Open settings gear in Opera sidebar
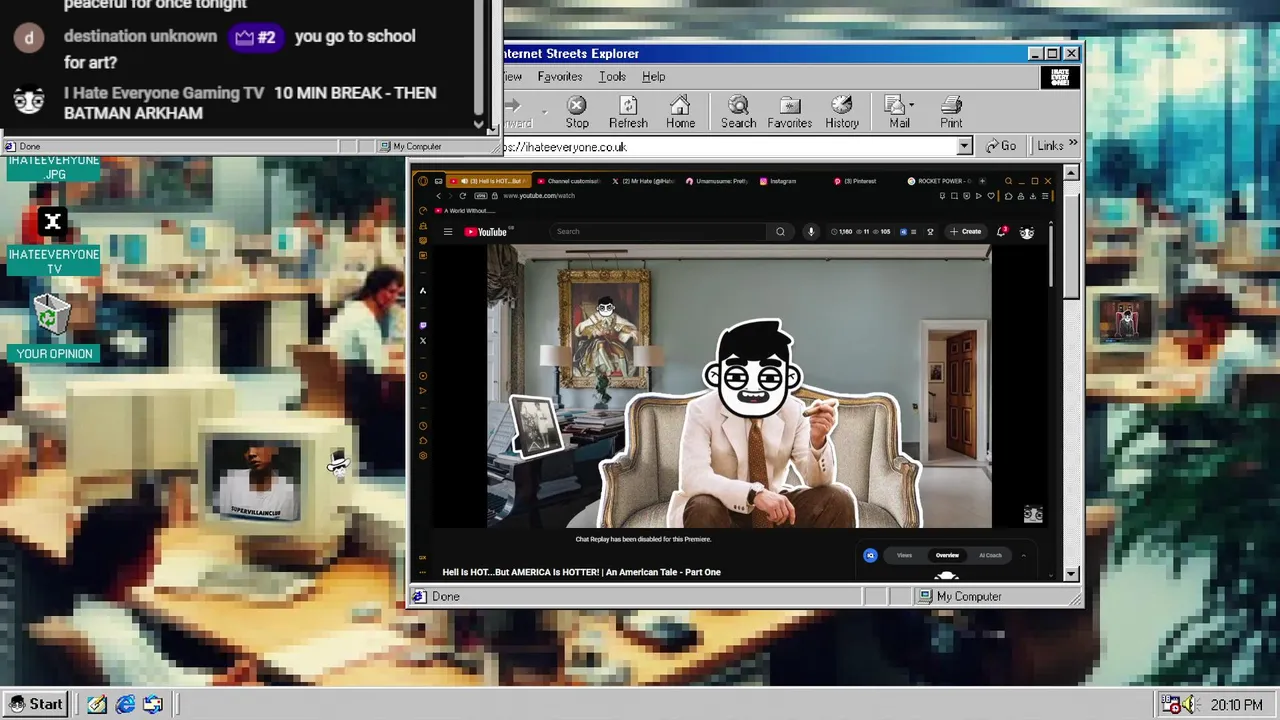 pyautogui.click(x=423, y=456)
